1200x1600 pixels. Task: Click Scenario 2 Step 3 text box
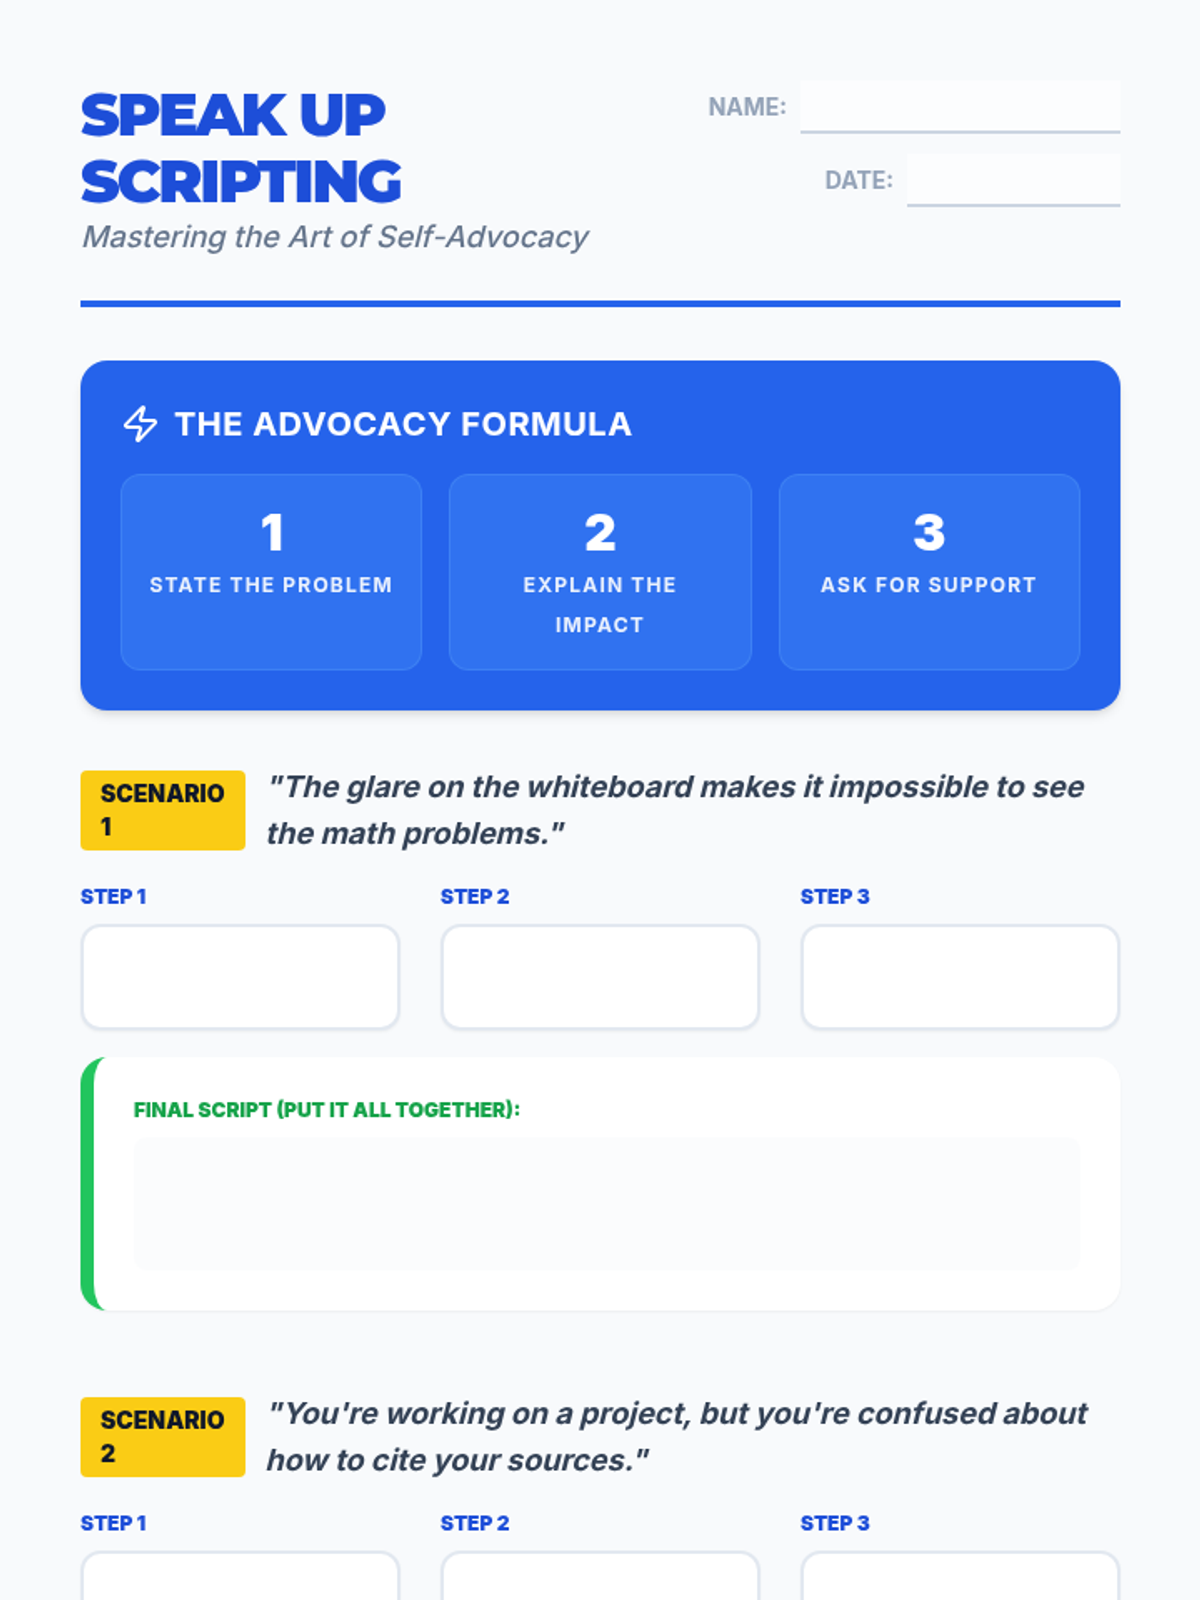tap(960, 1576)
